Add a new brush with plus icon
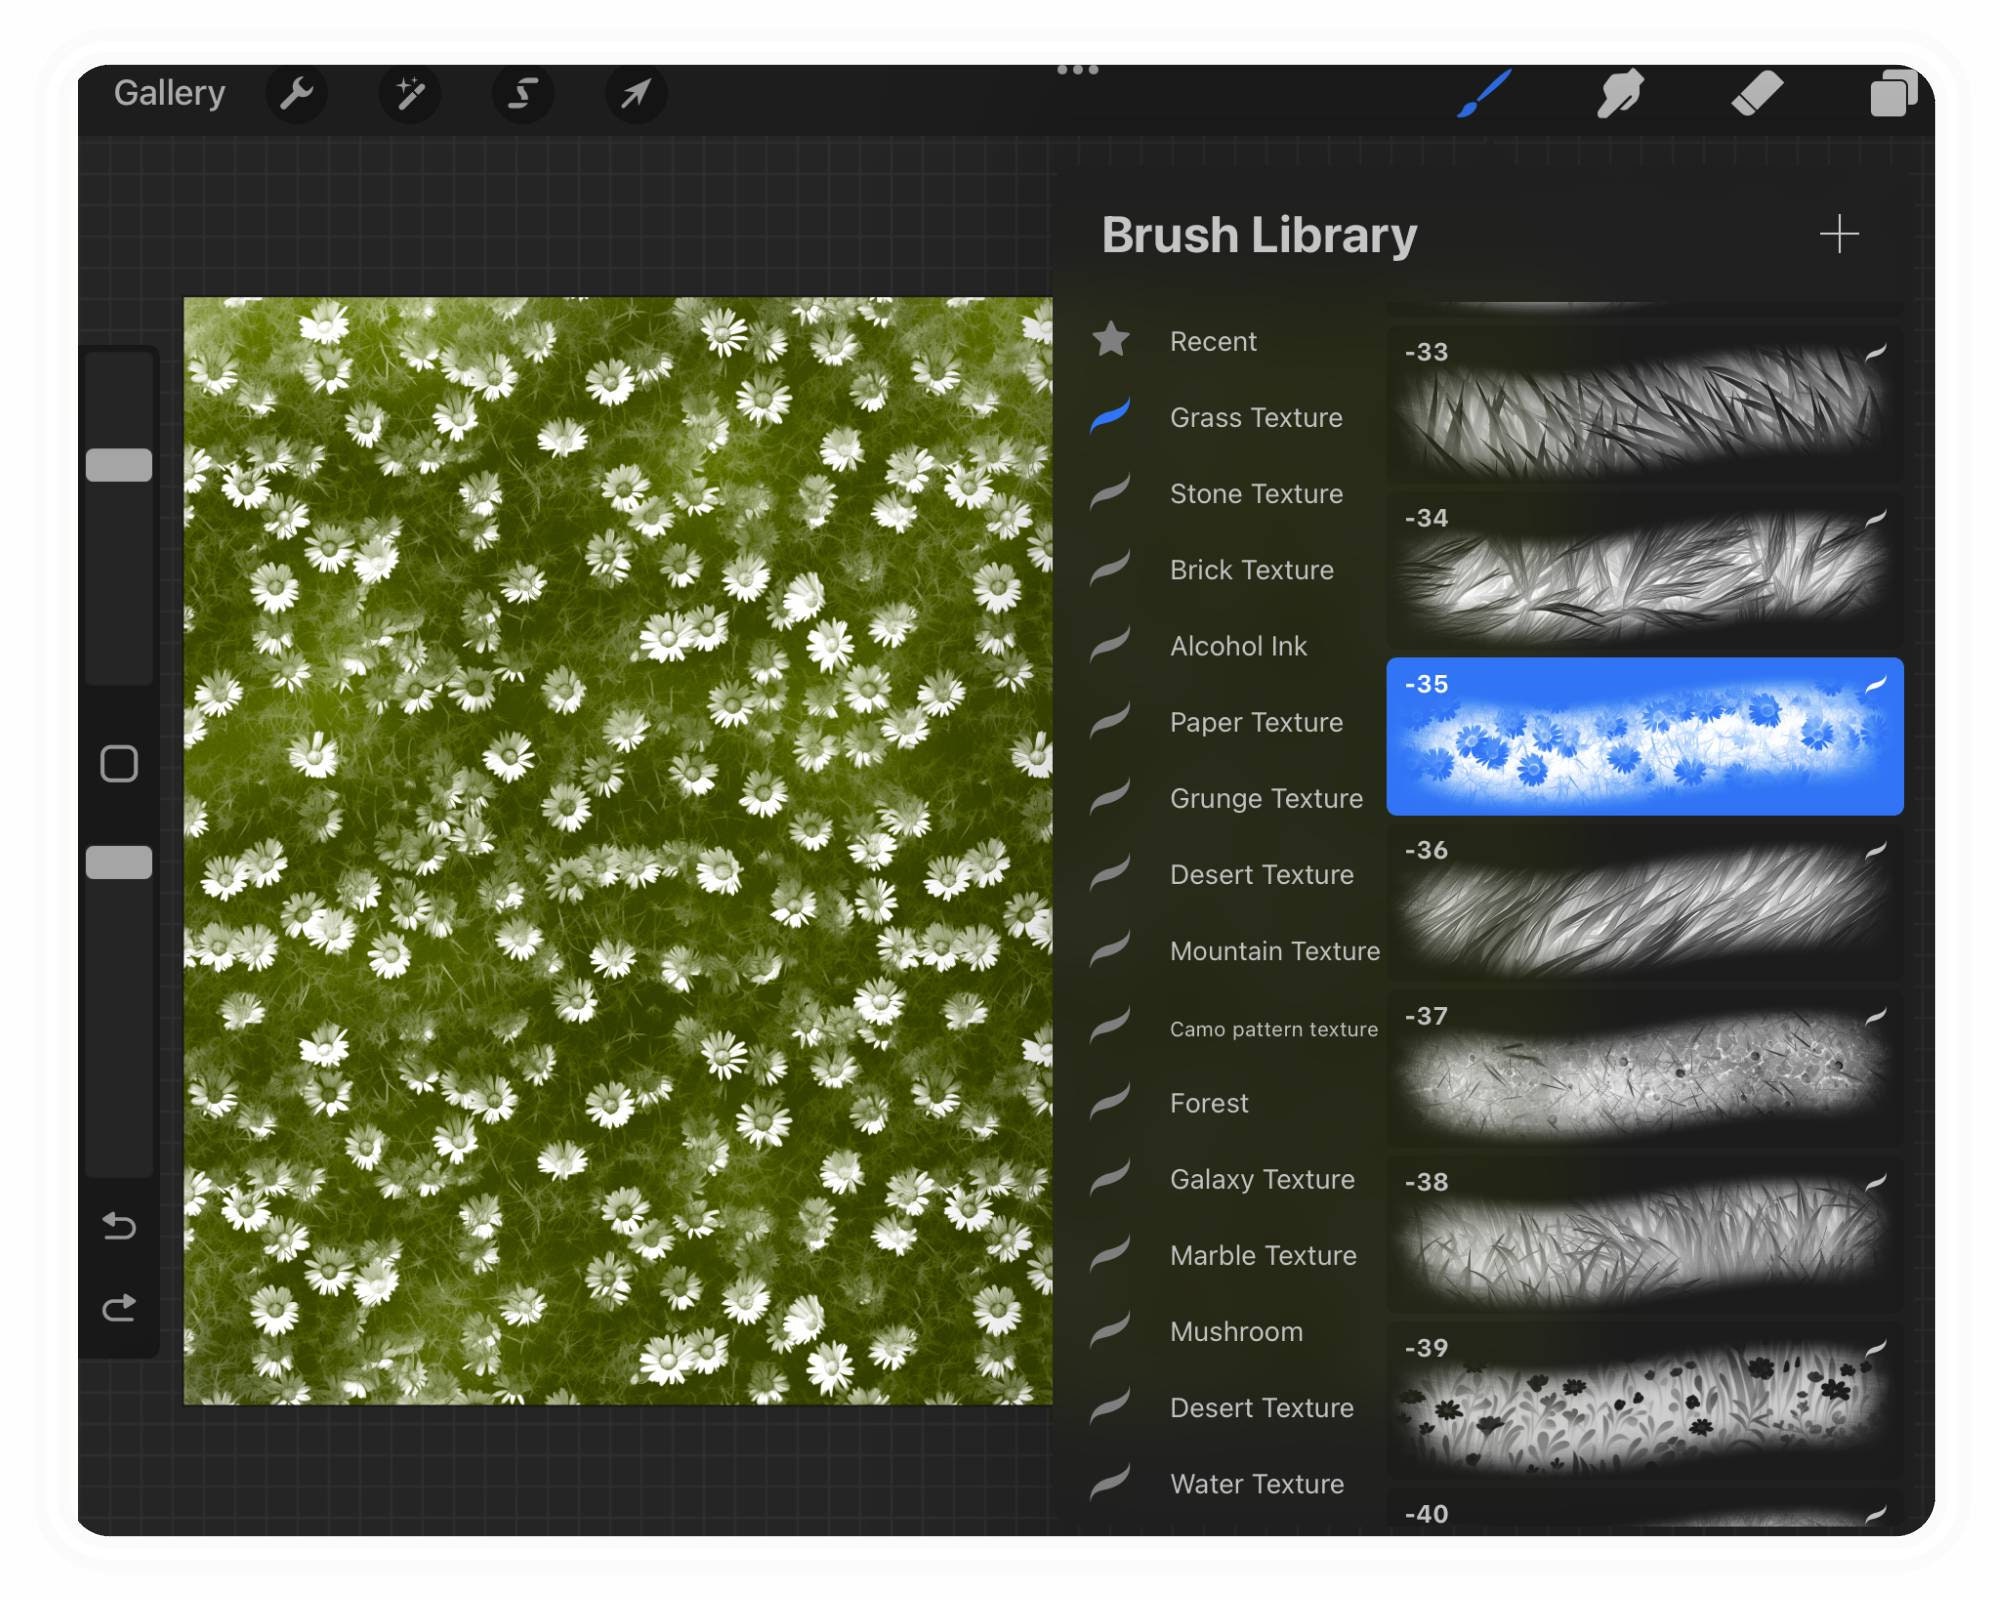2000x1600 pixels. click(1838, 234)
